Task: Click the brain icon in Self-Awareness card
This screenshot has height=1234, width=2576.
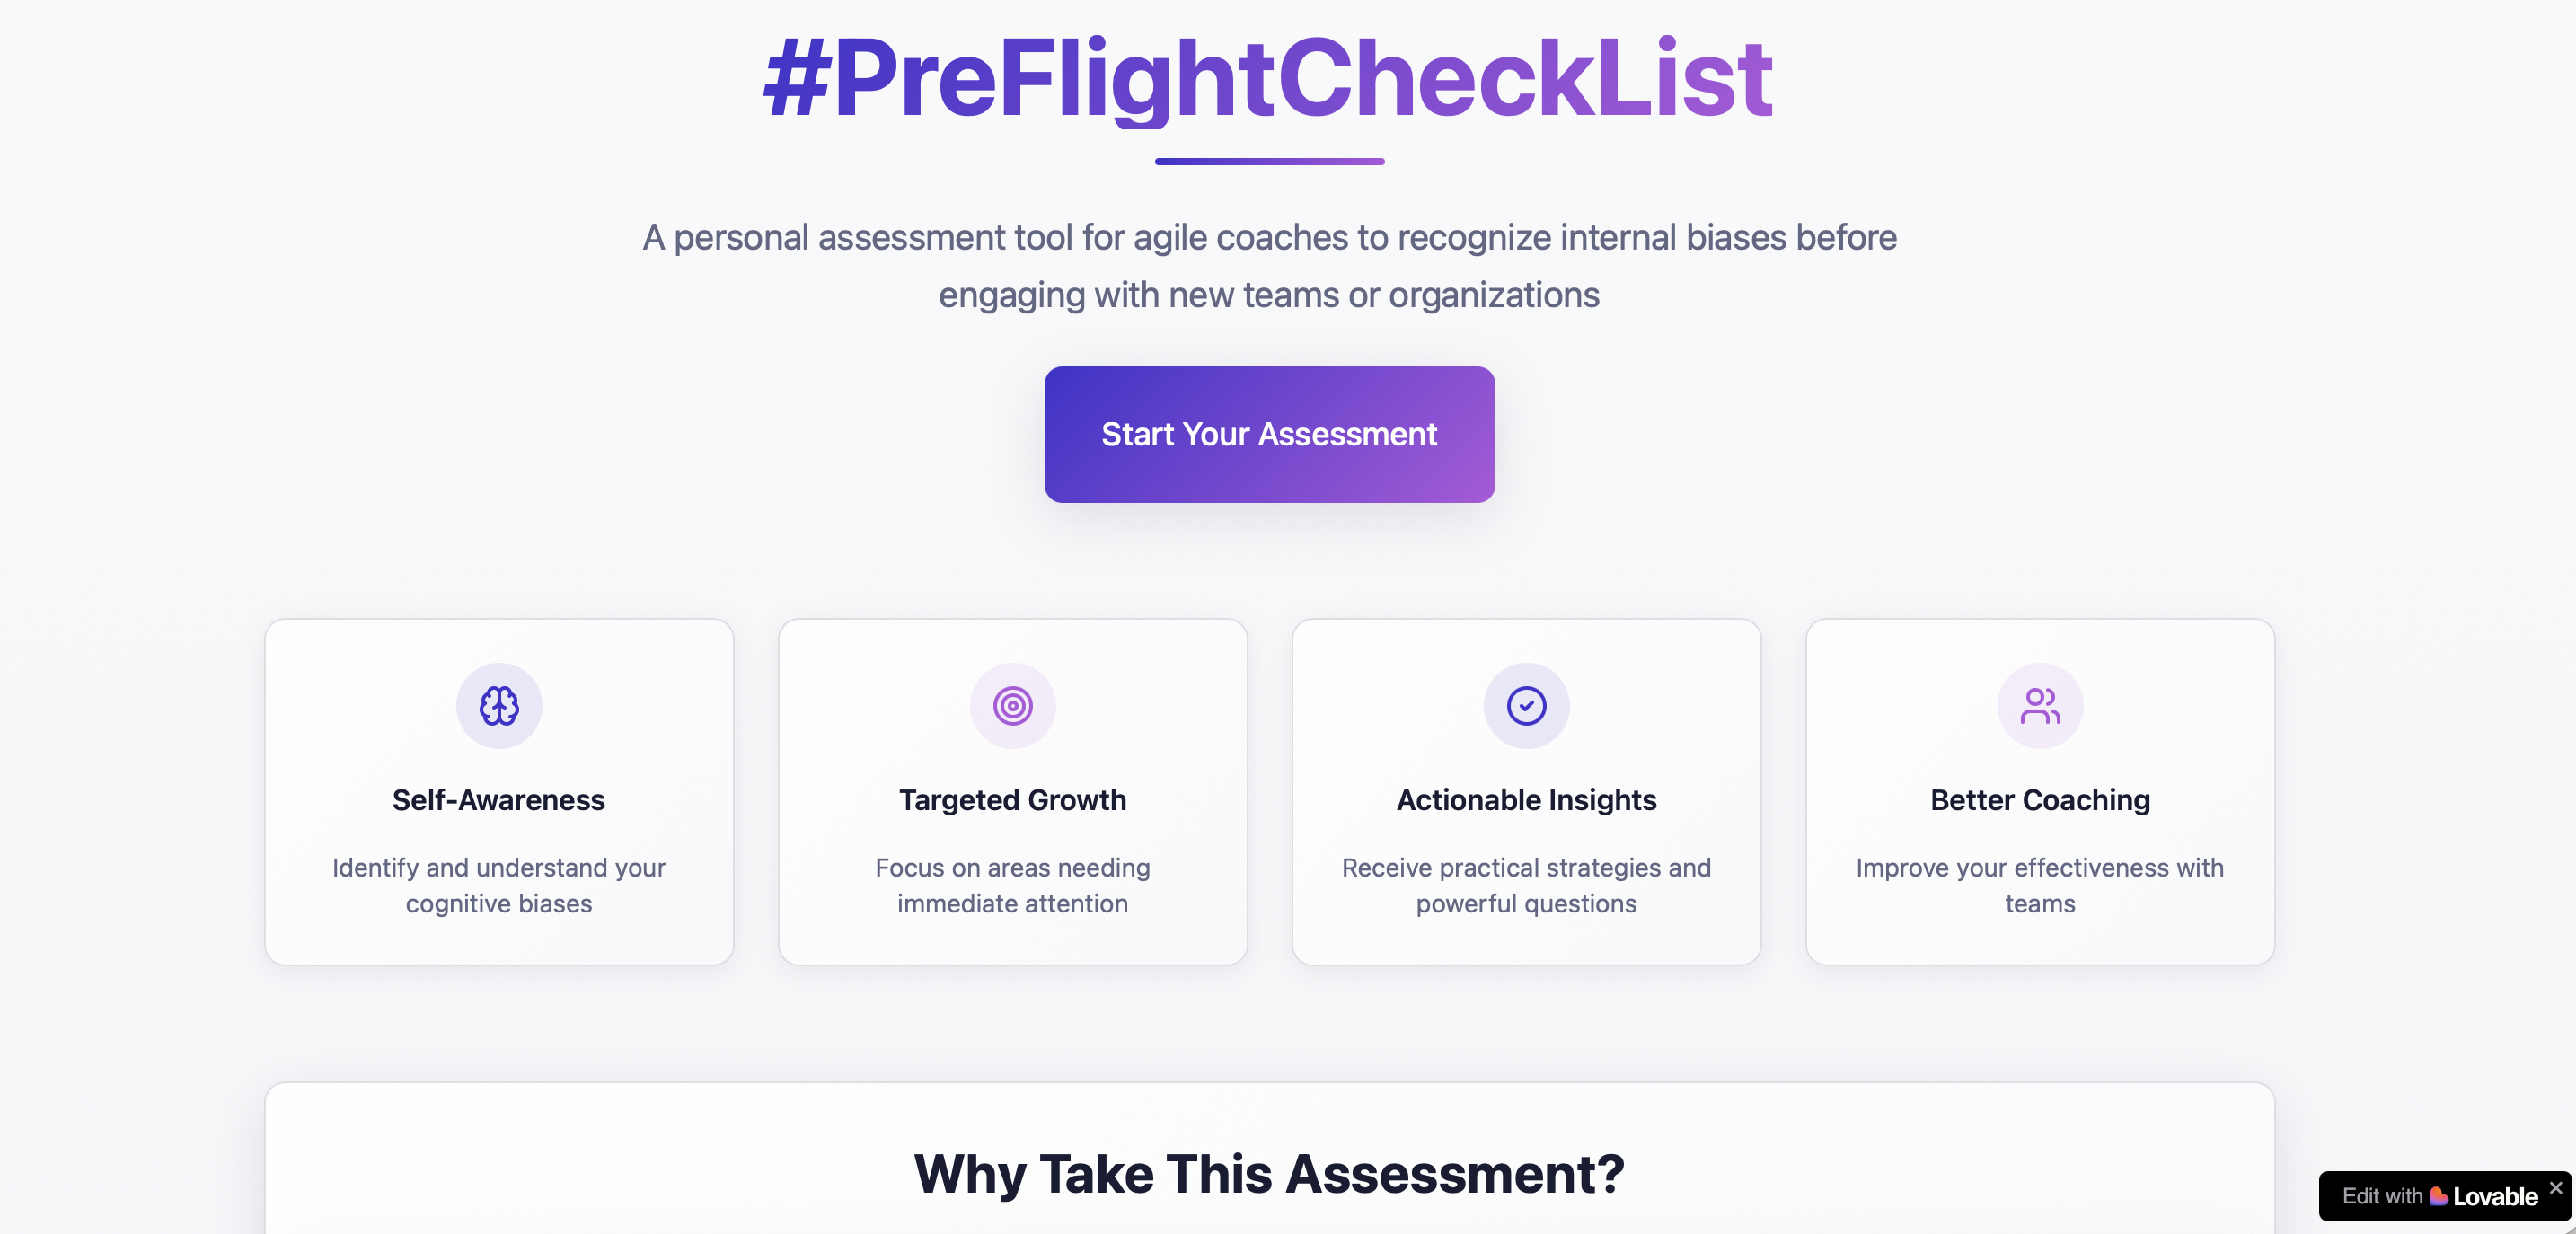Action: [x=499, y=706]
